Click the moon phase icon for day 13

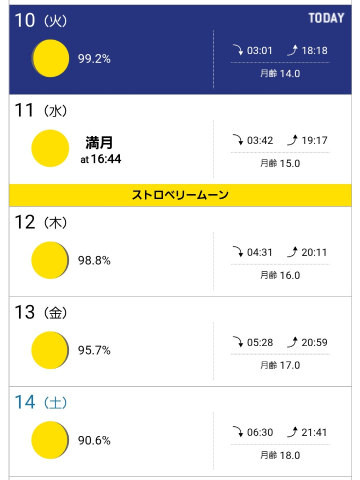coord(50,350)
